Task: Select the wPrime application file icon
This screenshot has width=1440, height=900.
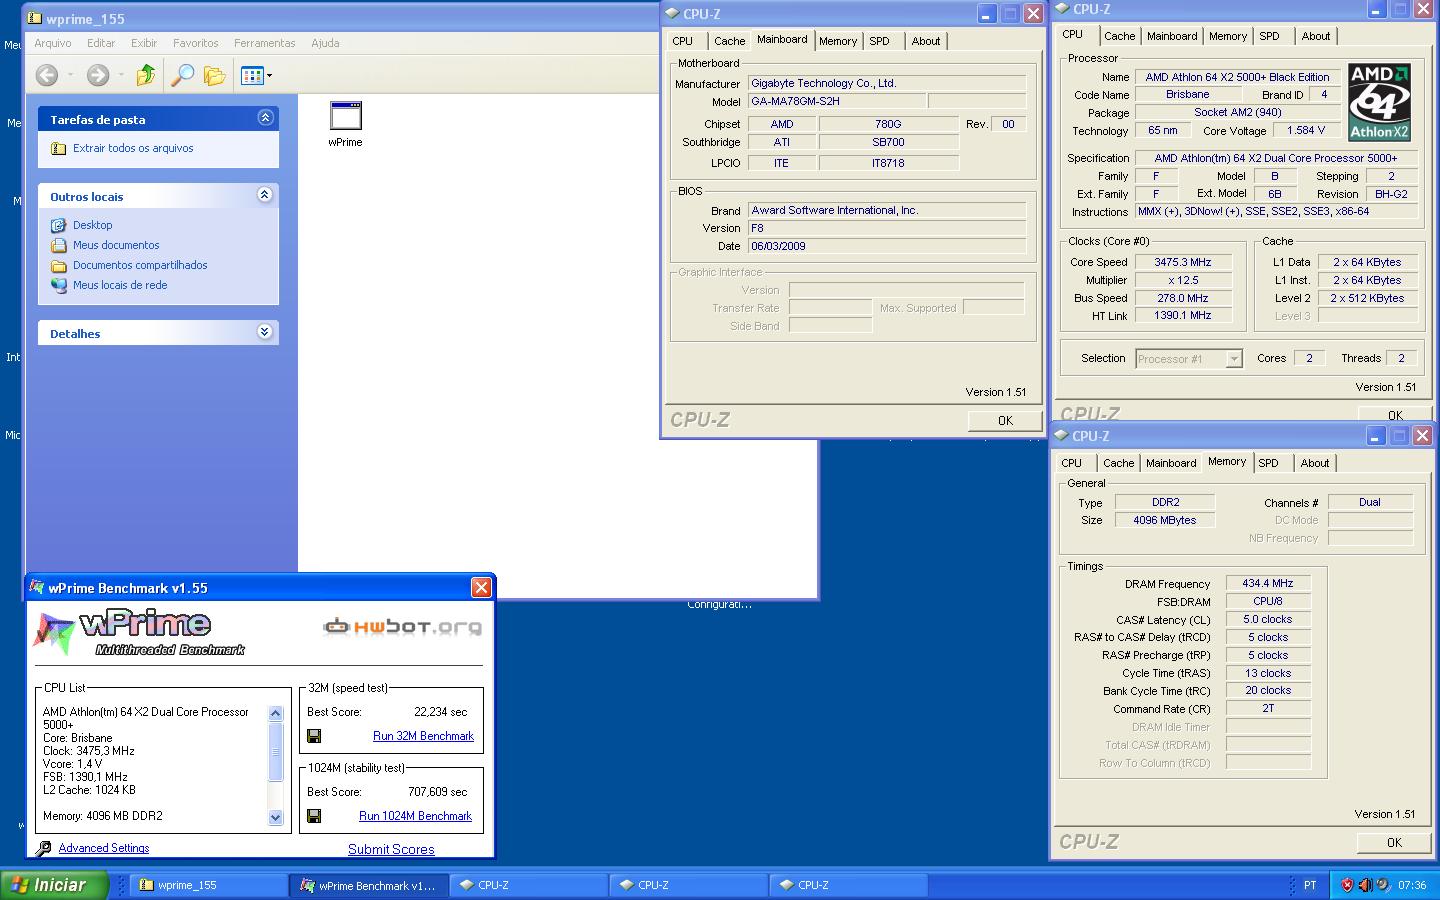Action: click(345, 116)
